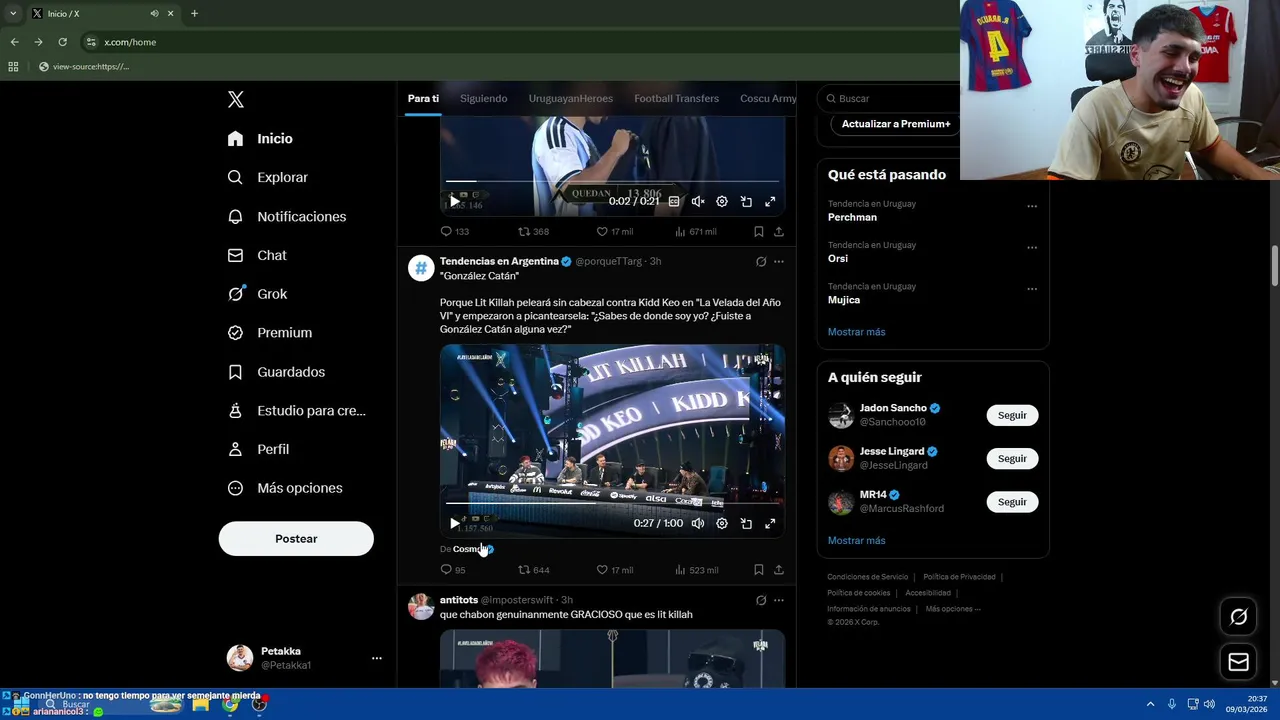This screenshot has height=720, width=1280.
Task: Open Estudio para creadores
Action: [296, 411]
